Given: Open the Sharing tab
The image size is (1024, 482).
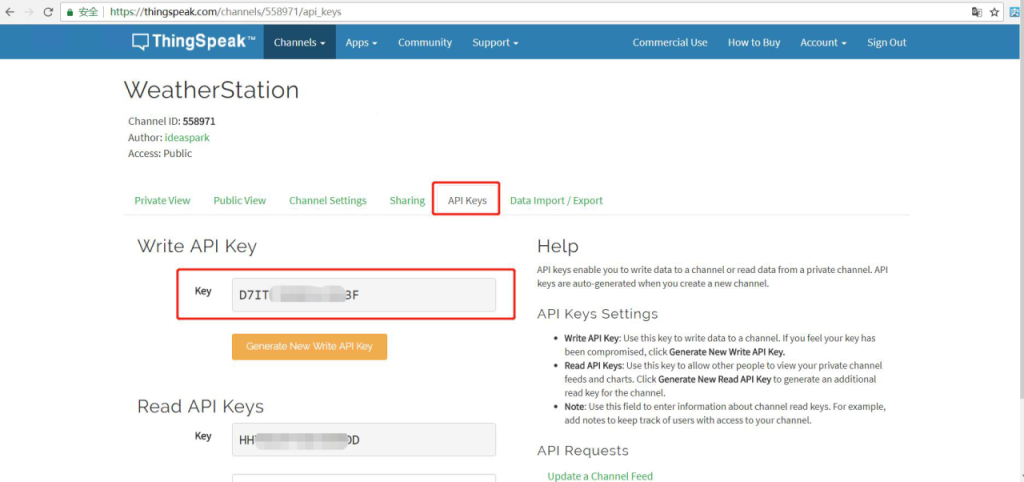Looking at the screenshot, I should pos(407,201).
